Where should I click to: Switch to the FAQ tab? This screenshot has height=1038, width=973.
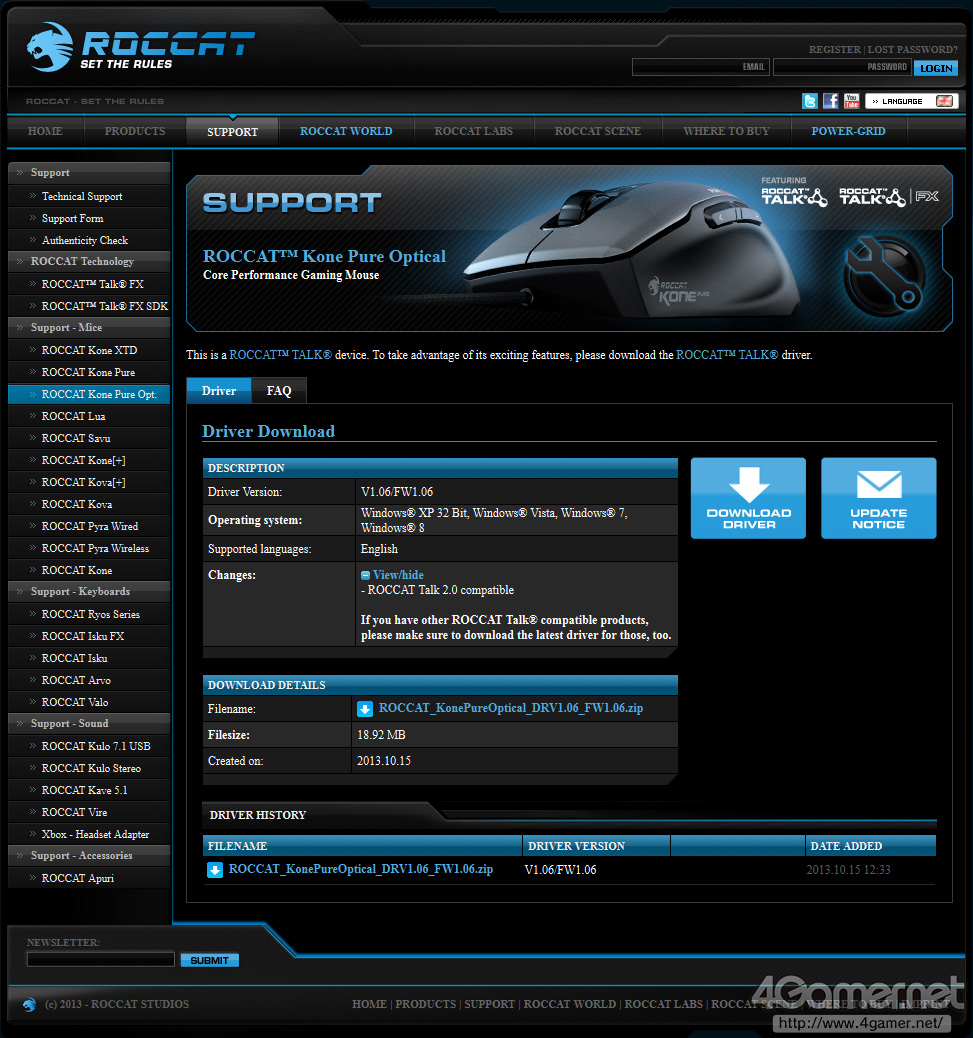coord(279,391)
